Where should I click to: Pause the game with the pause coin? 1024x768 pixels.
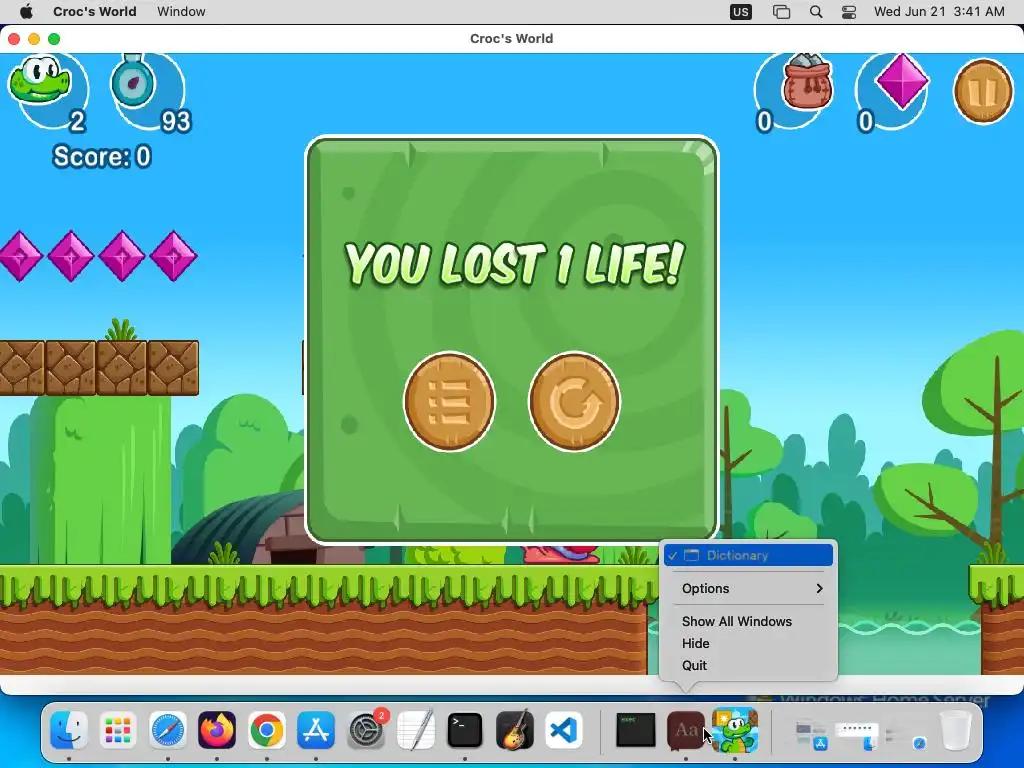click(983, 92)
